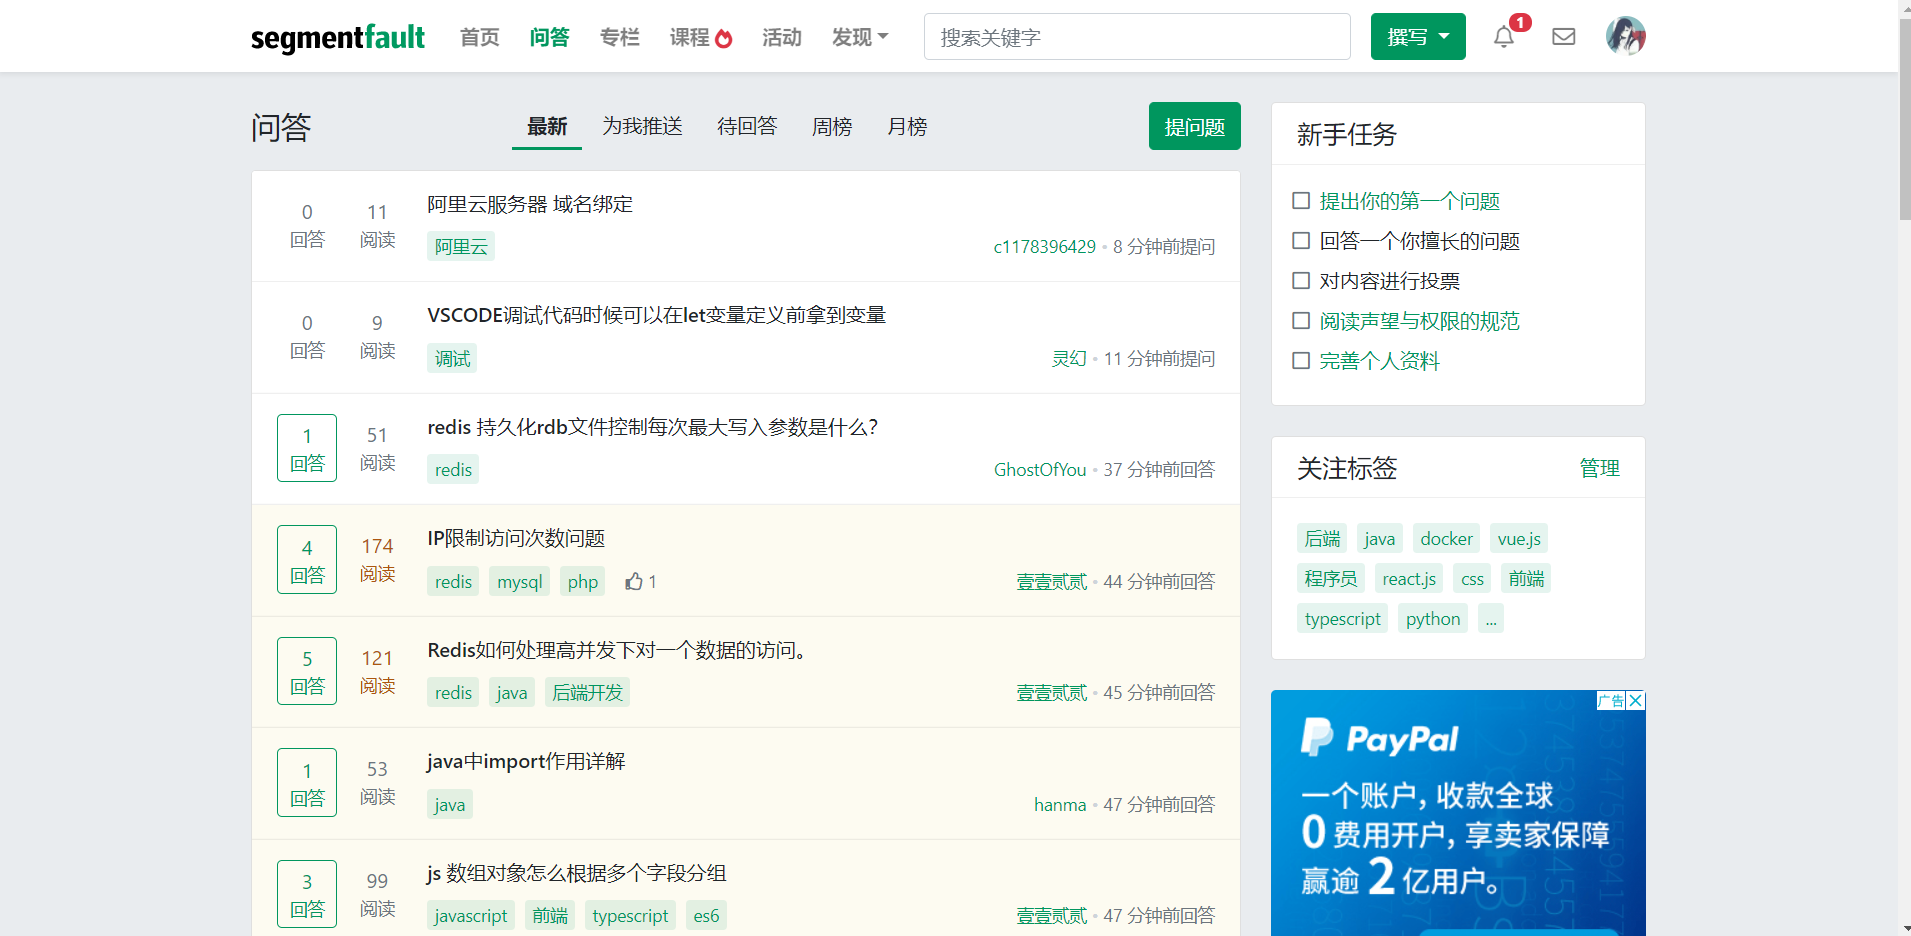
Task: Open question Redis如何处理高并发
Action: (x=618, y=650)
